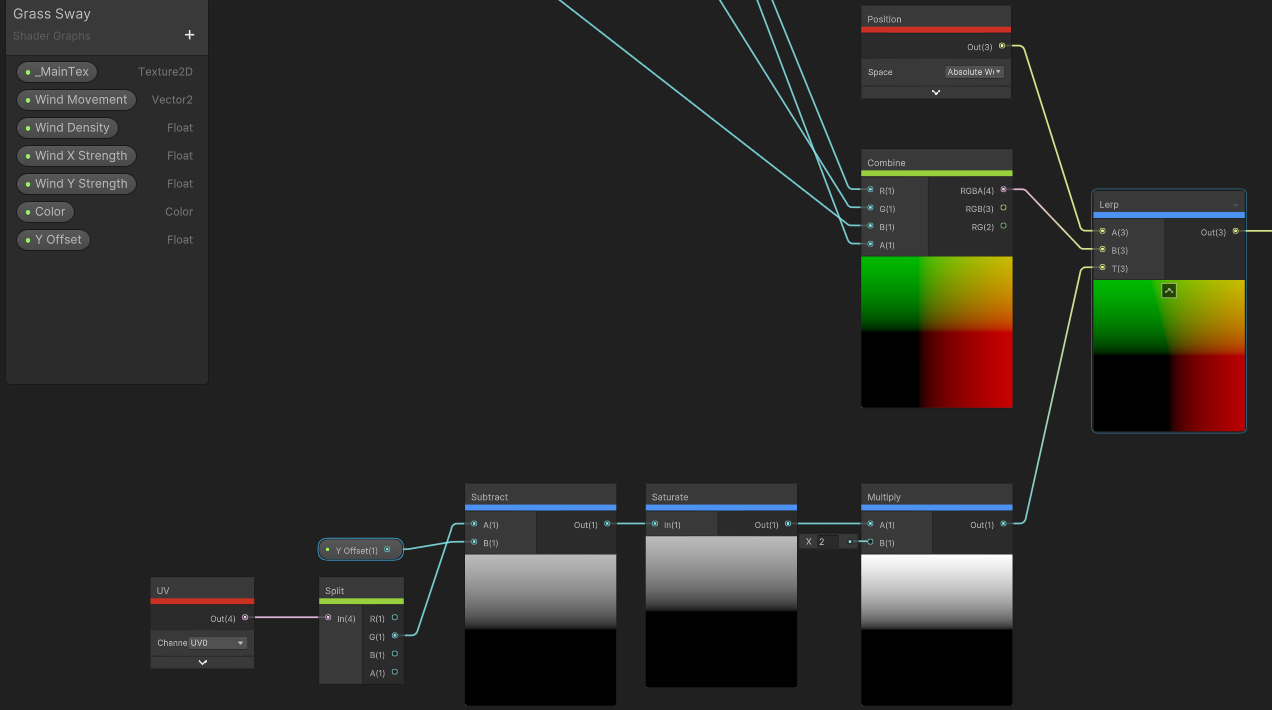Click the Combine node A(1) input port
The image size is (1272, 710).
click(x=870, y=244)
